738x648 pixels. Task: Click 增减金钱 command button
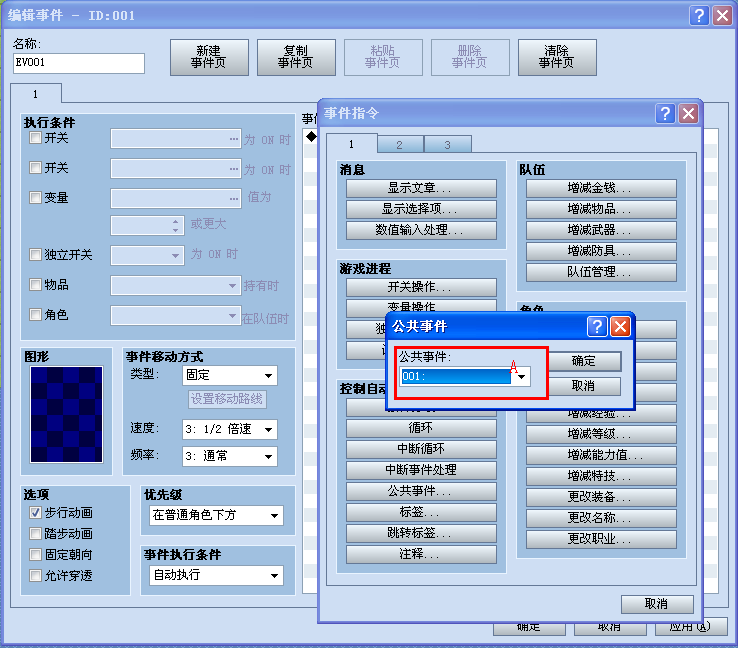tap(601, 188)
